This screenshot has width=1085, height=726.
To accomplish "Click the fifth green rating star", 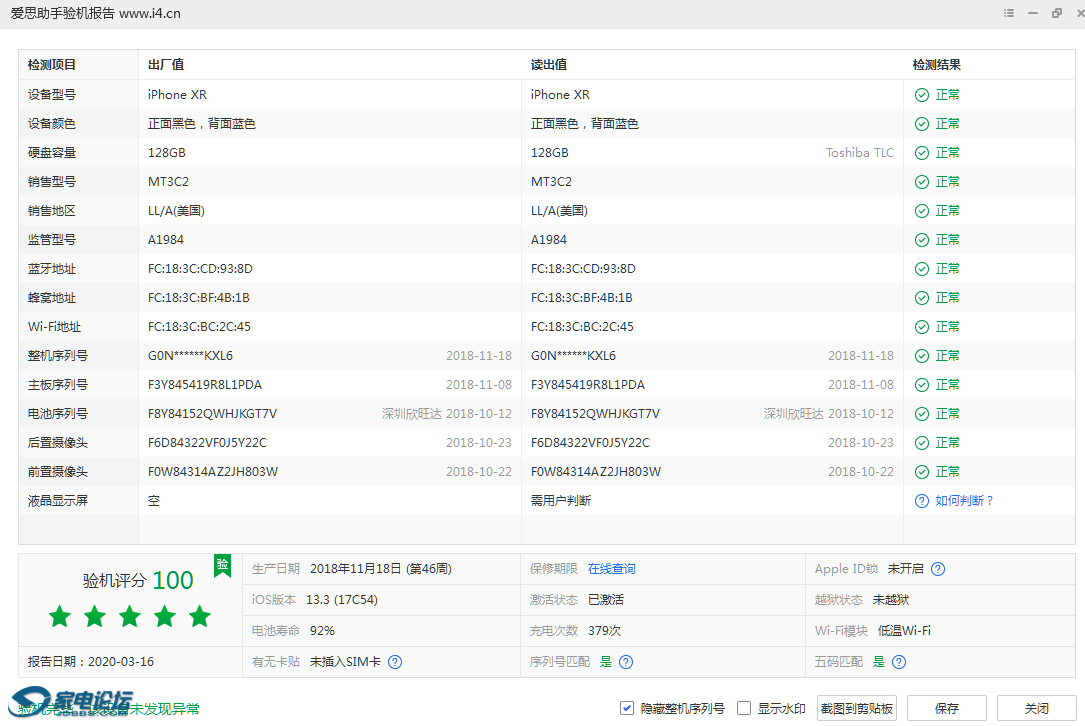I will [200, 616].
